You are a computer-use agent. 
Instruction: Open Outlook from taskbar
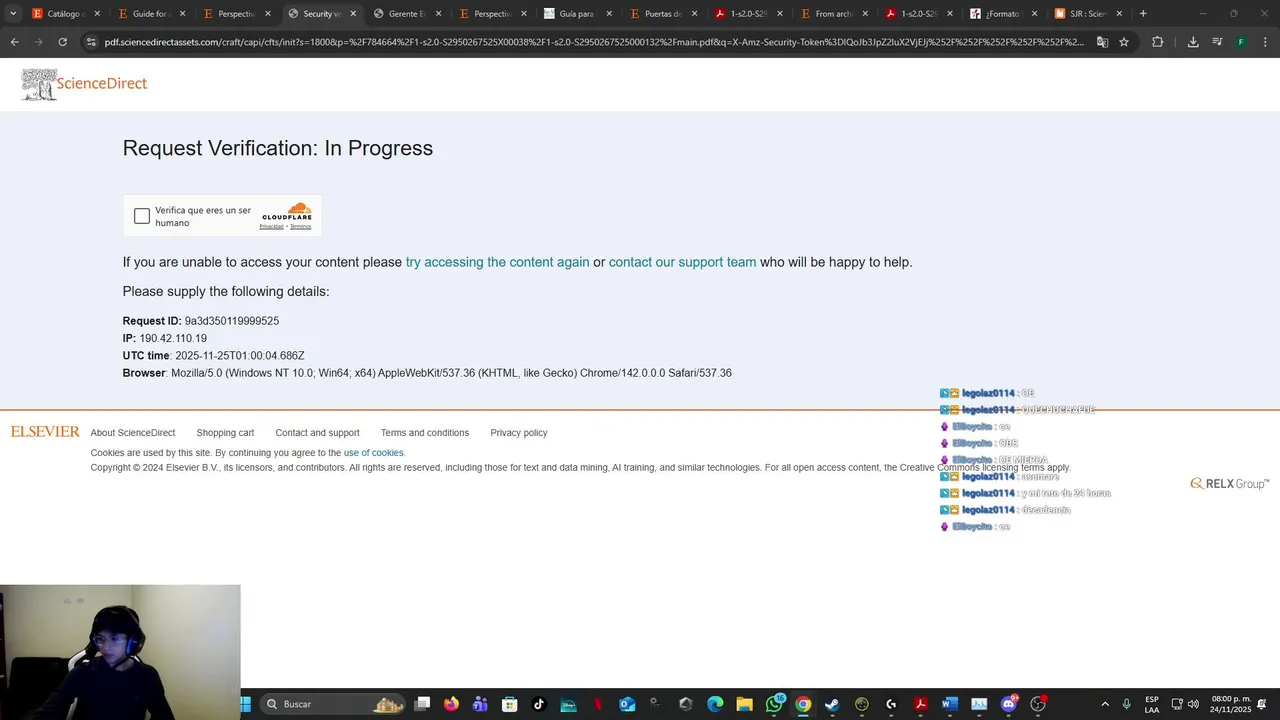(x=627, y=704)
